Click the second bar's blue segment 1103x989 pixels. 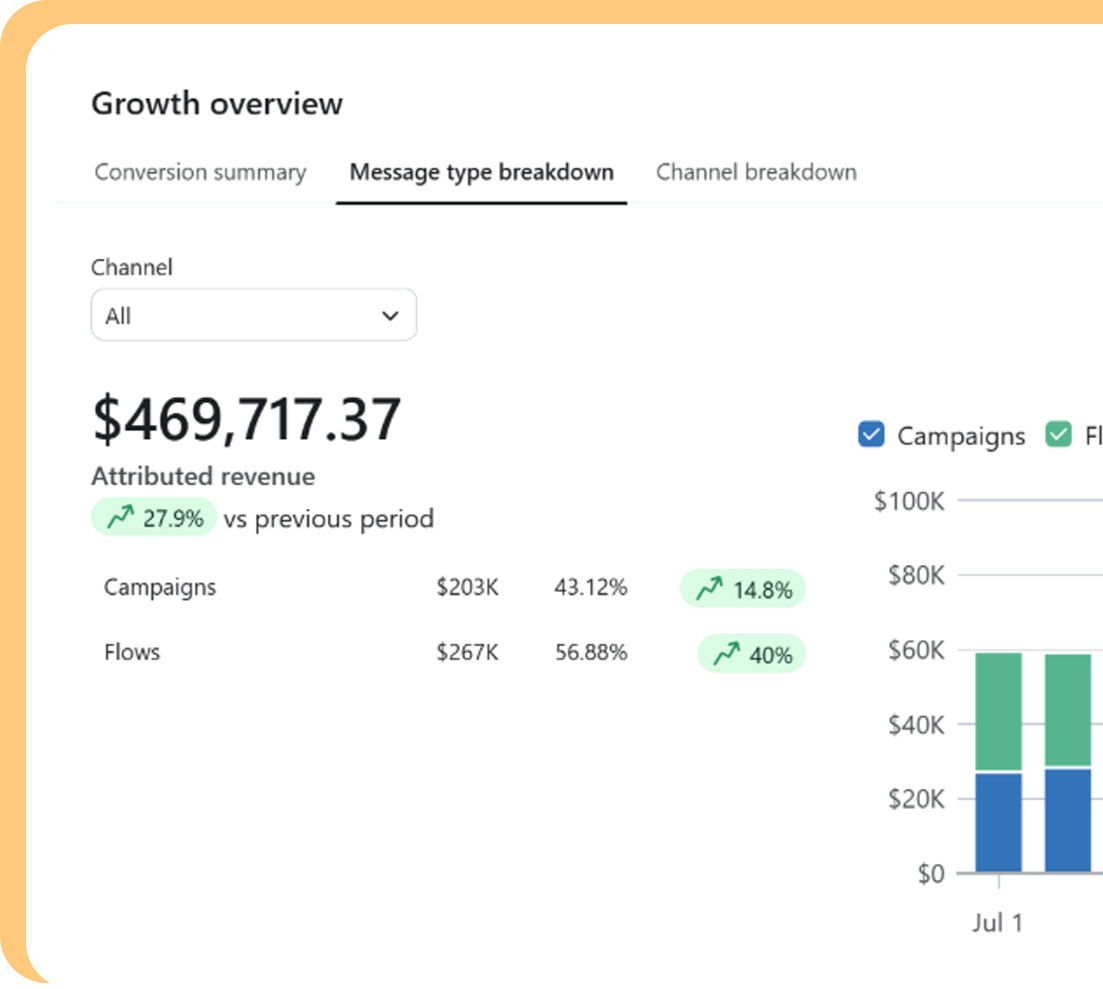click(1067, 821)
